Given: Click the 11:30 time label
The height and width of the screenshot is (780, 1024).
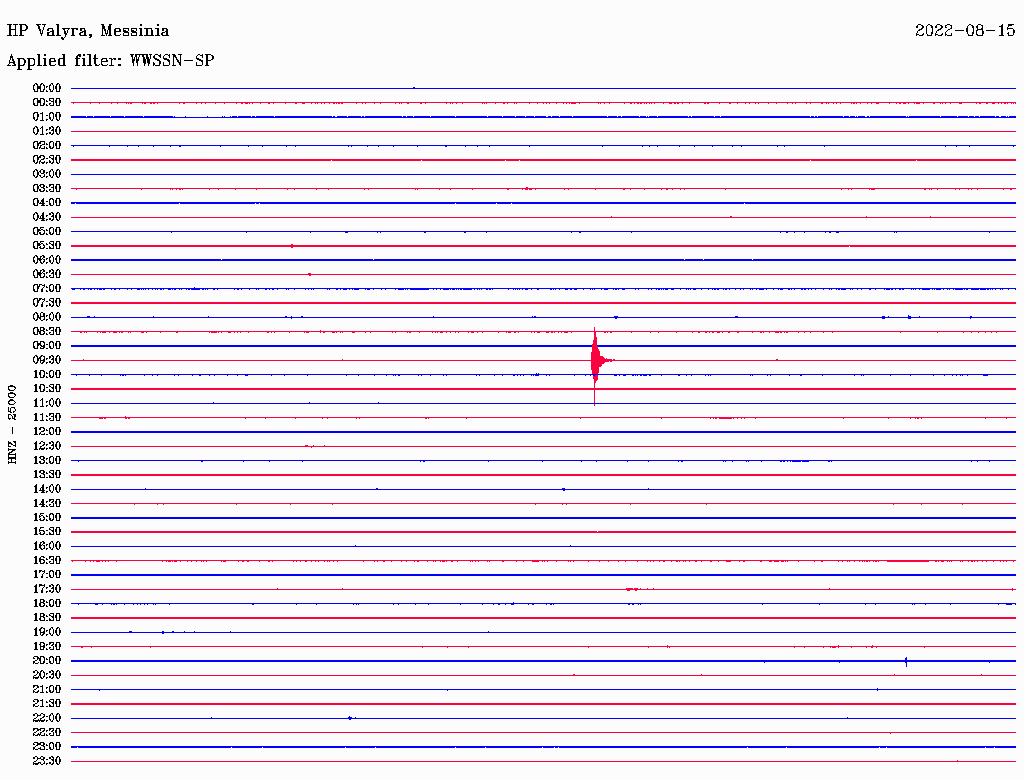Looking at the screenshot, I should 46,417.
